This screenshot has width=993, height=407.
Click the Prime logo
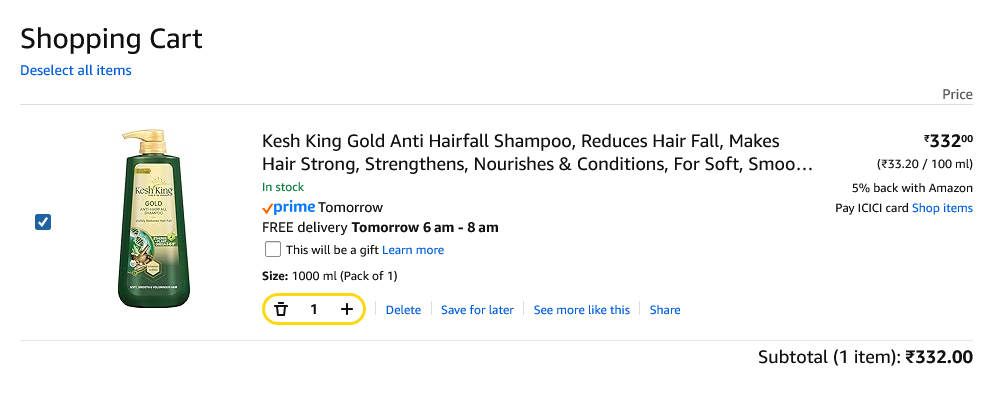(x=288, y=208)
